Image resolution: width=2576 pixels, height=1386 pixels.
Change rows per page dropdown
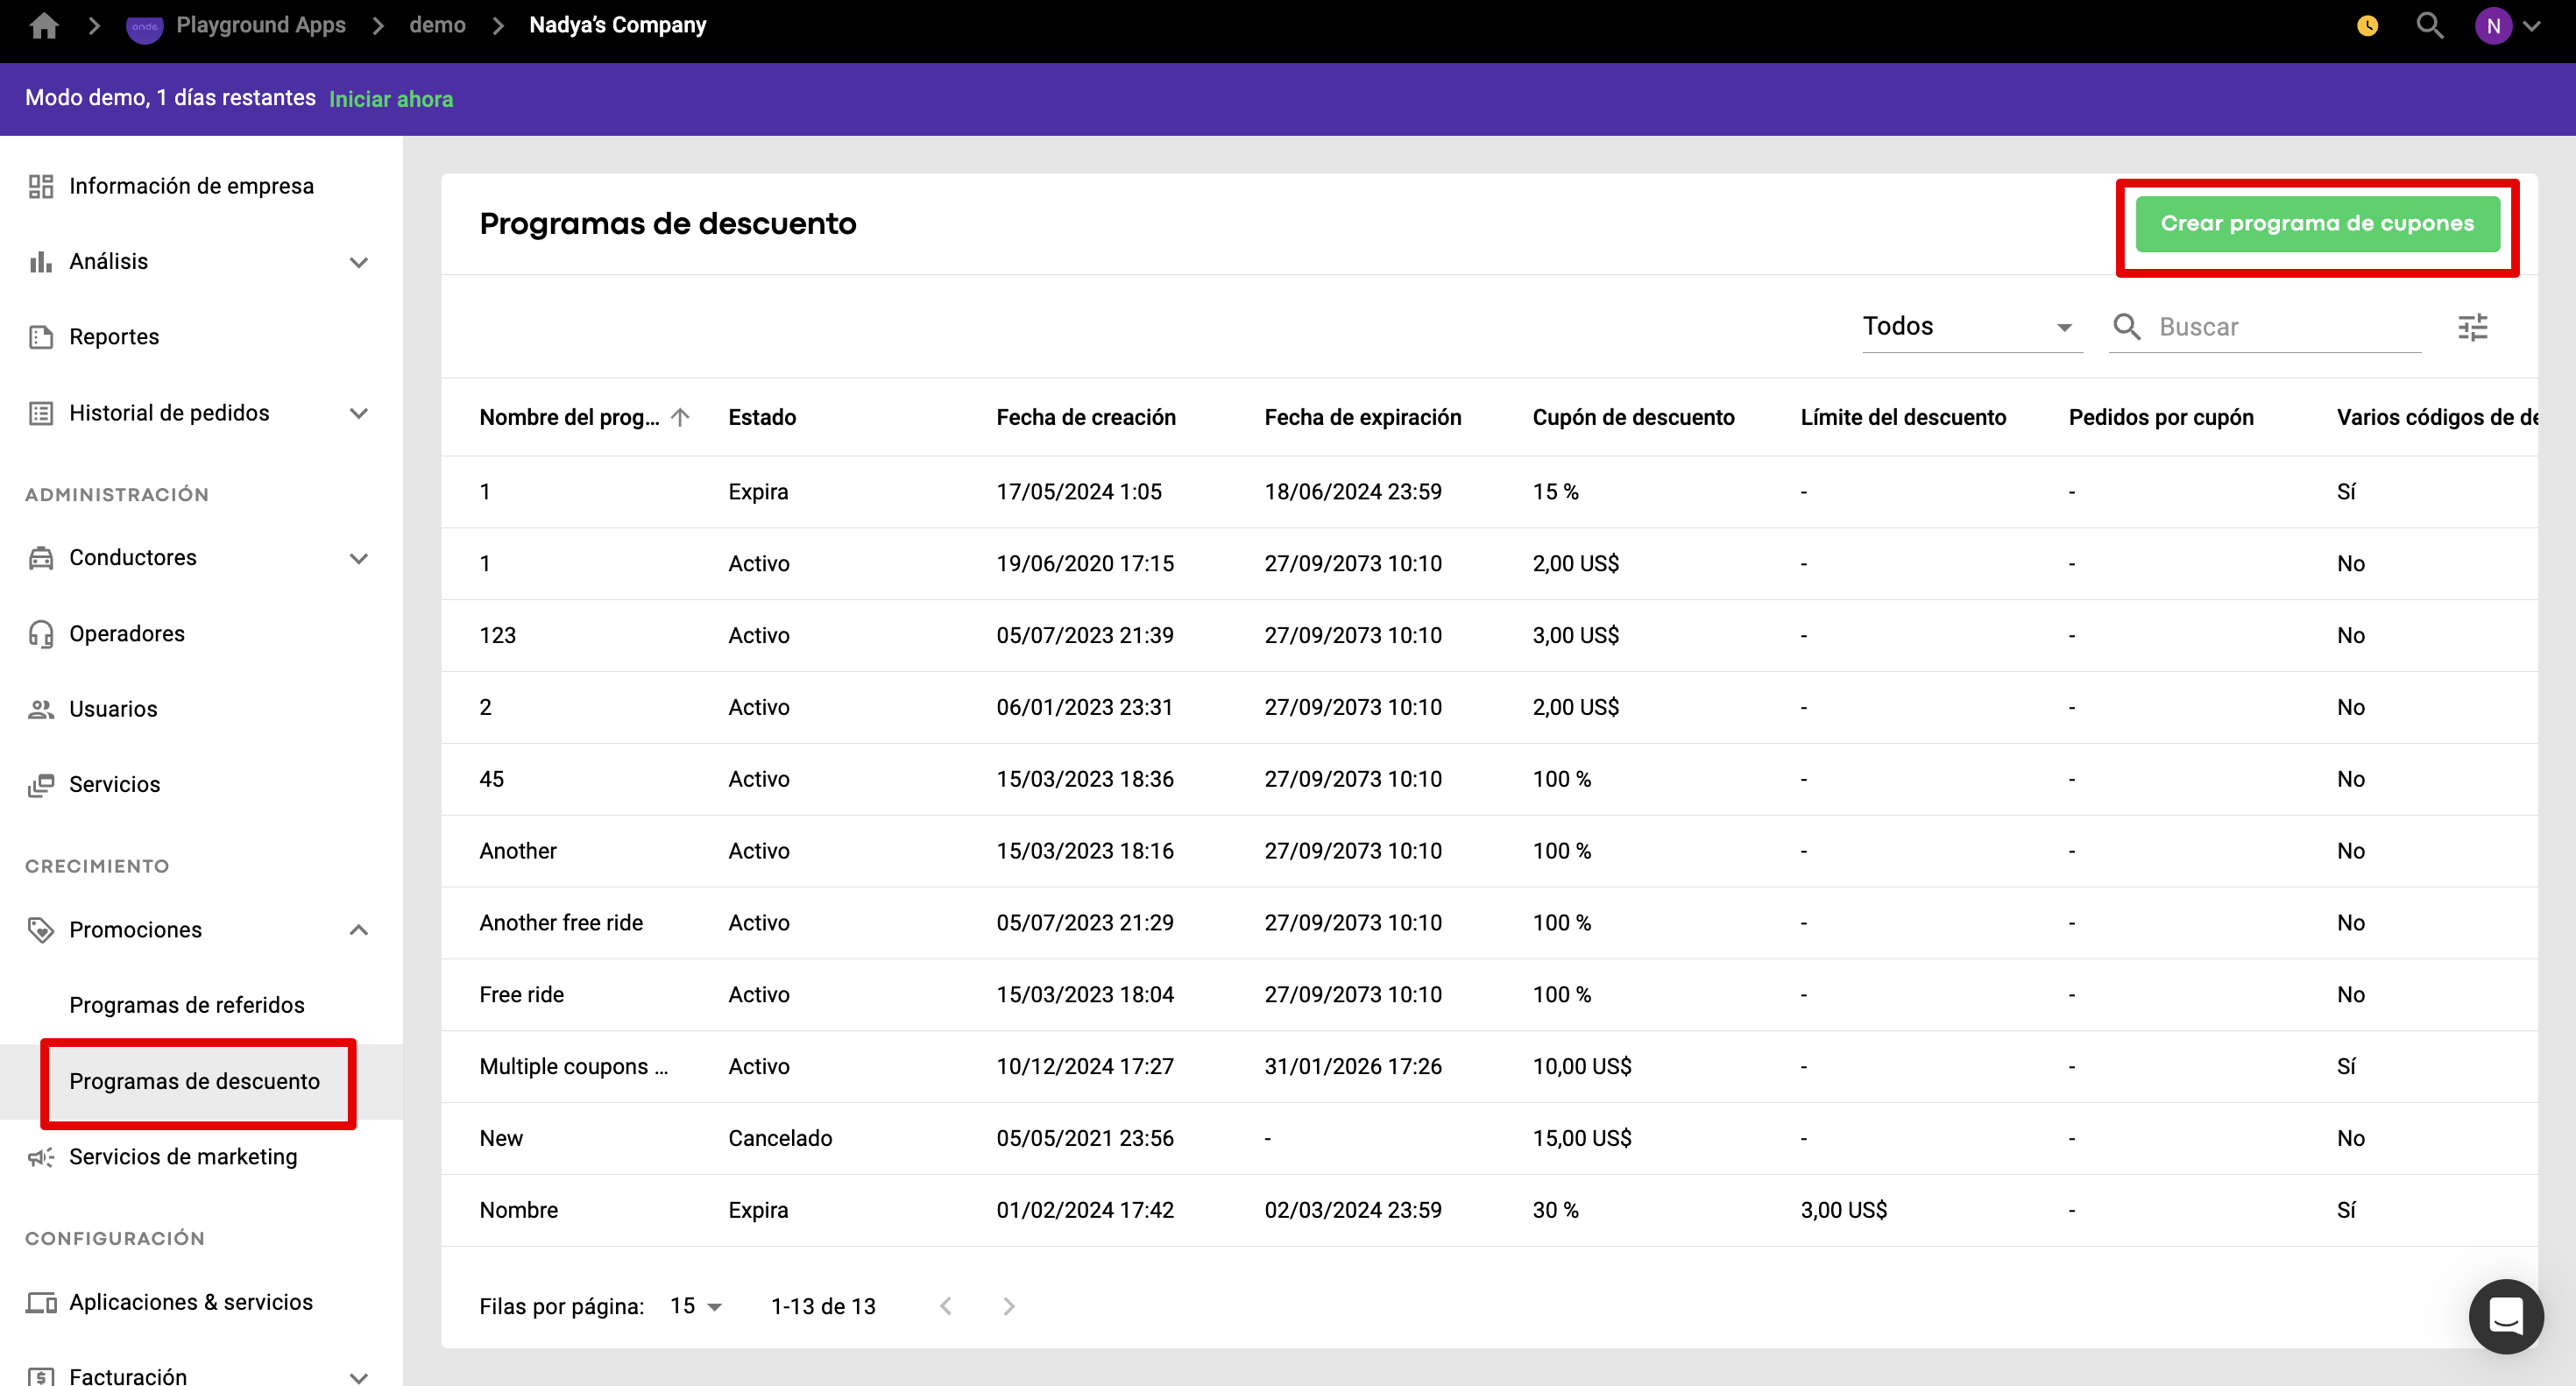[696, 1306]
